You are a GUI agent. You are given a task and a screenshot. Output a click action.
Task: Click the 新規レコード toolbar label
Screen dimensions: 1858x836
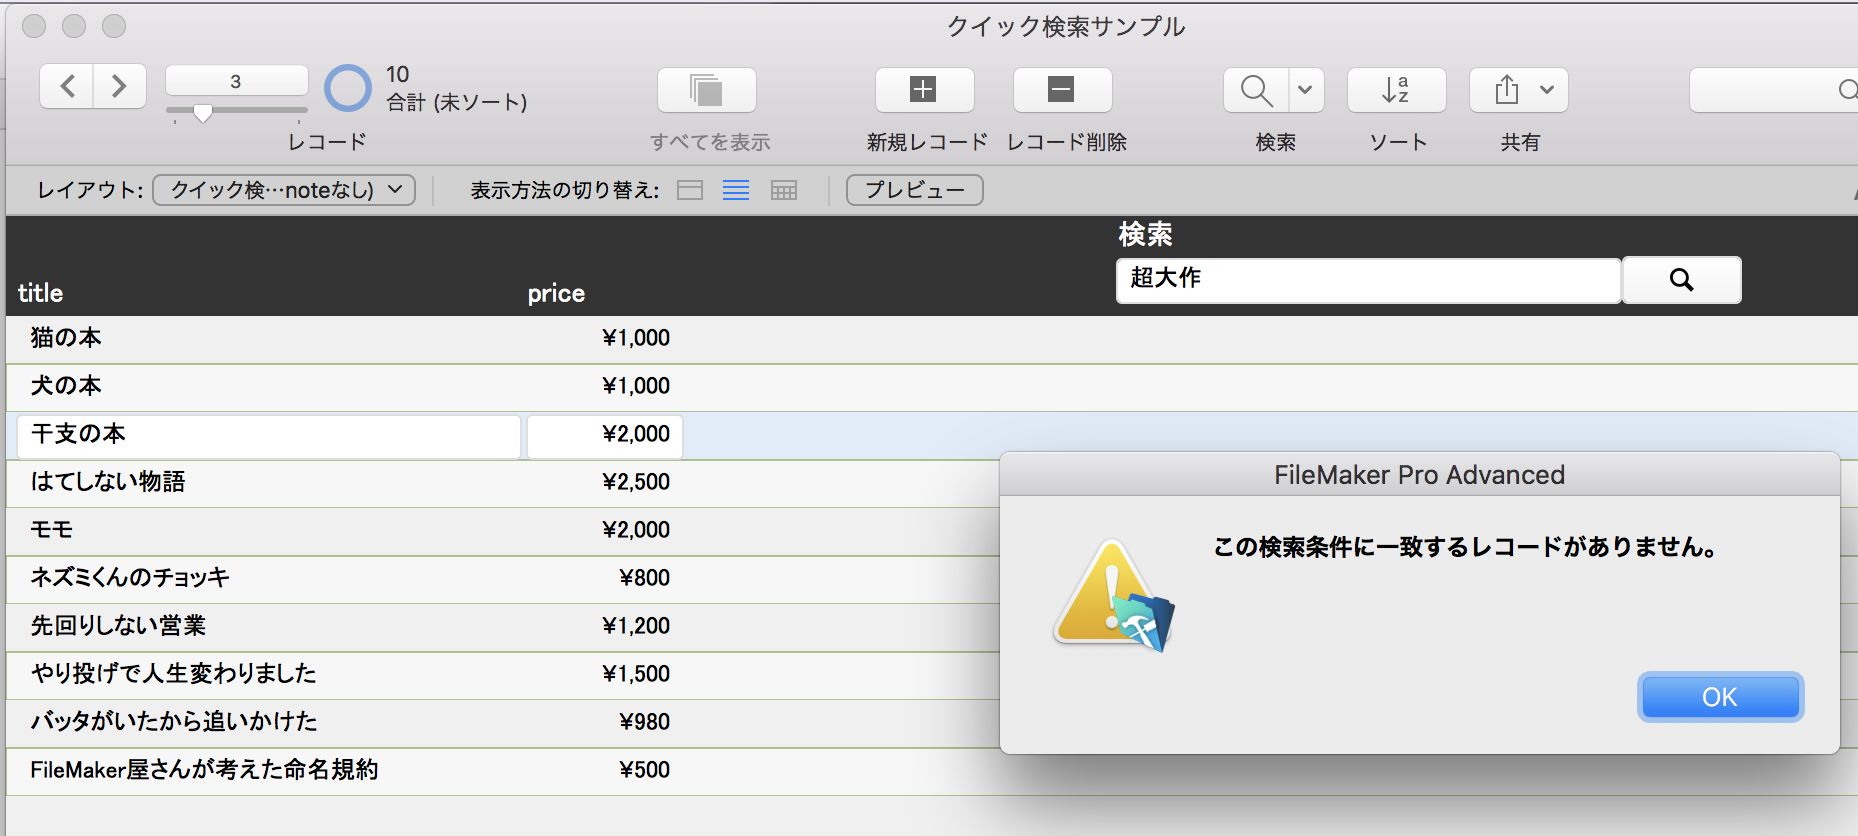[x=927, y=143]
